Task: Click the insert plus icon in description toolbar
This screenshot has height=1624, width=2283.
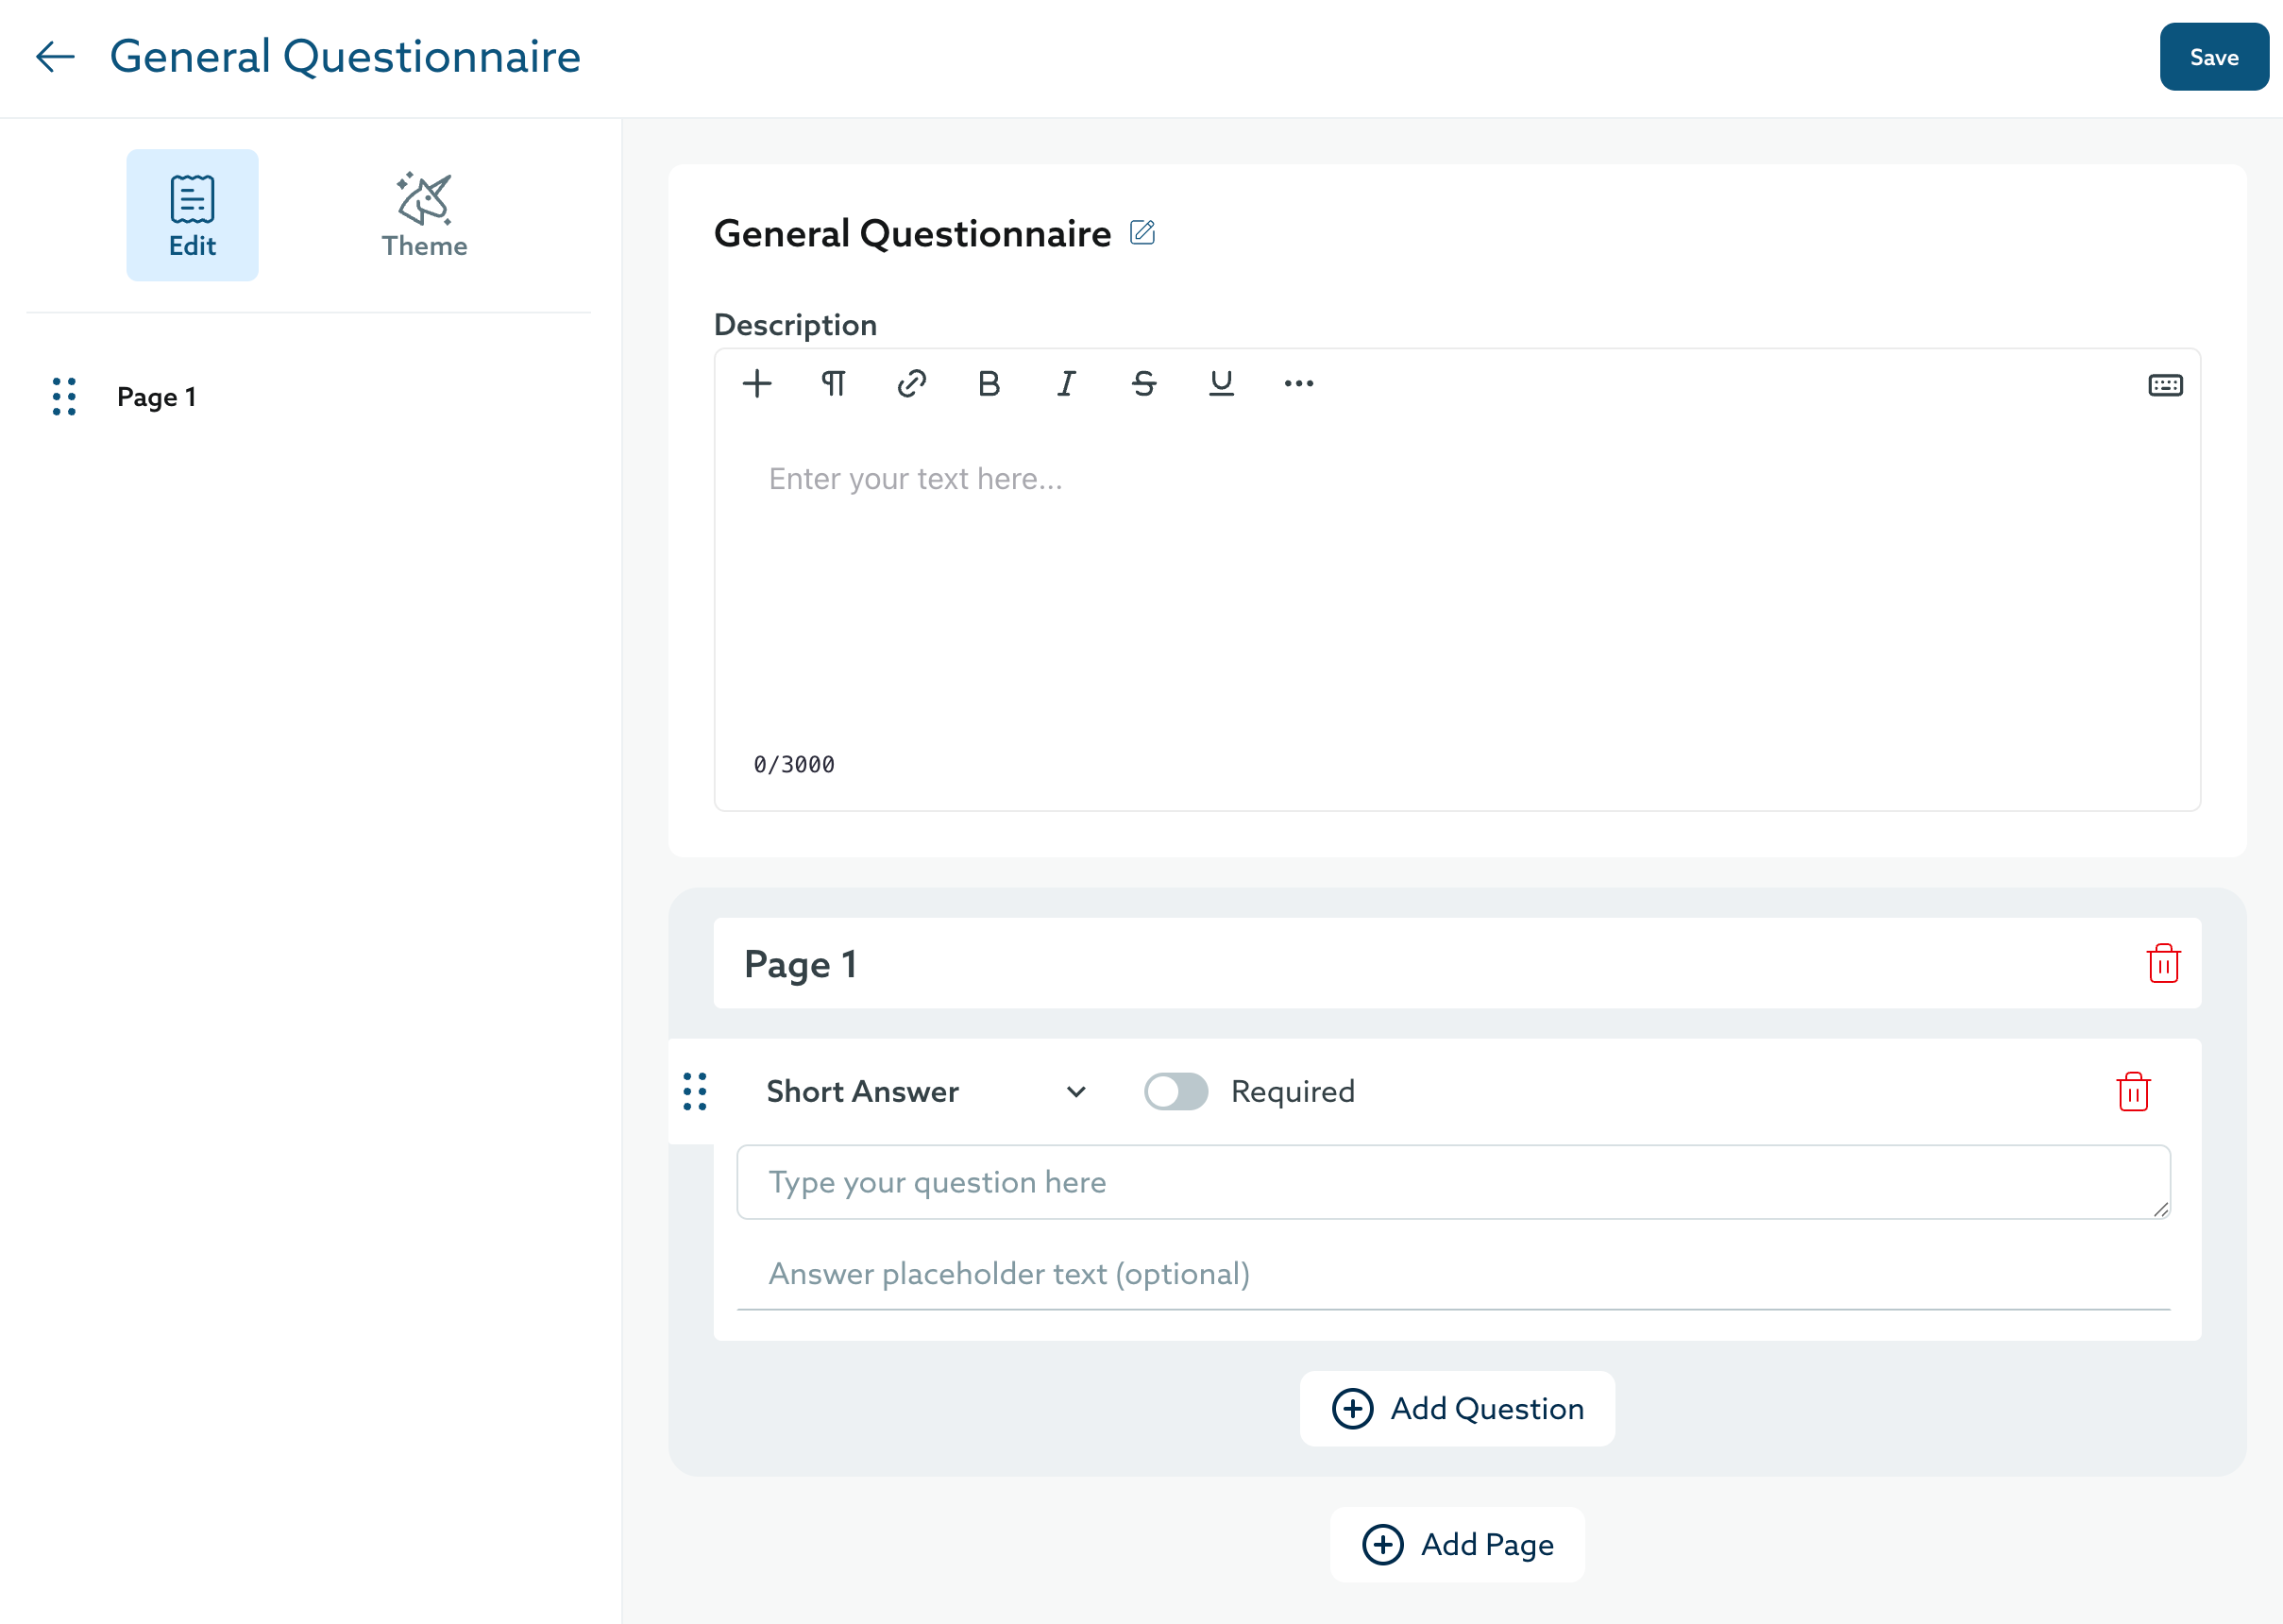Action: pos(757,383)
